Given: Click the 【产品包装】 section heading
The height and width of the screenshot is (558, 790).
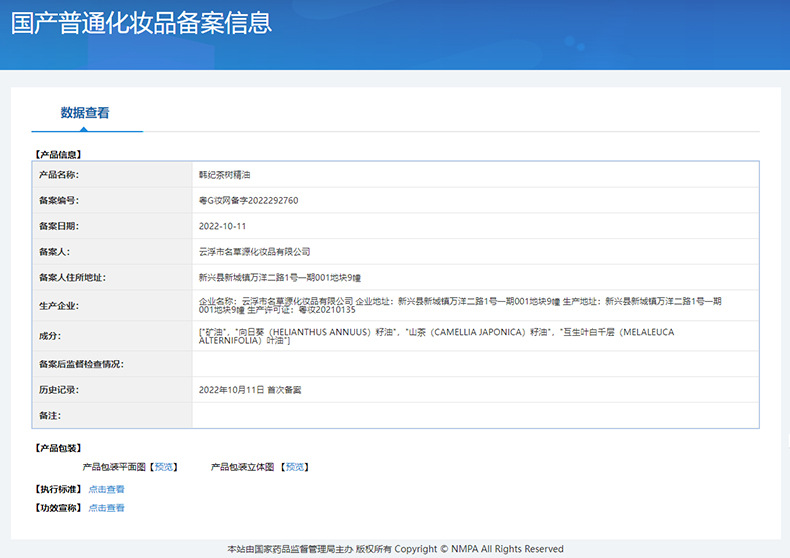Looking at the screenshot, I should 58,448.
